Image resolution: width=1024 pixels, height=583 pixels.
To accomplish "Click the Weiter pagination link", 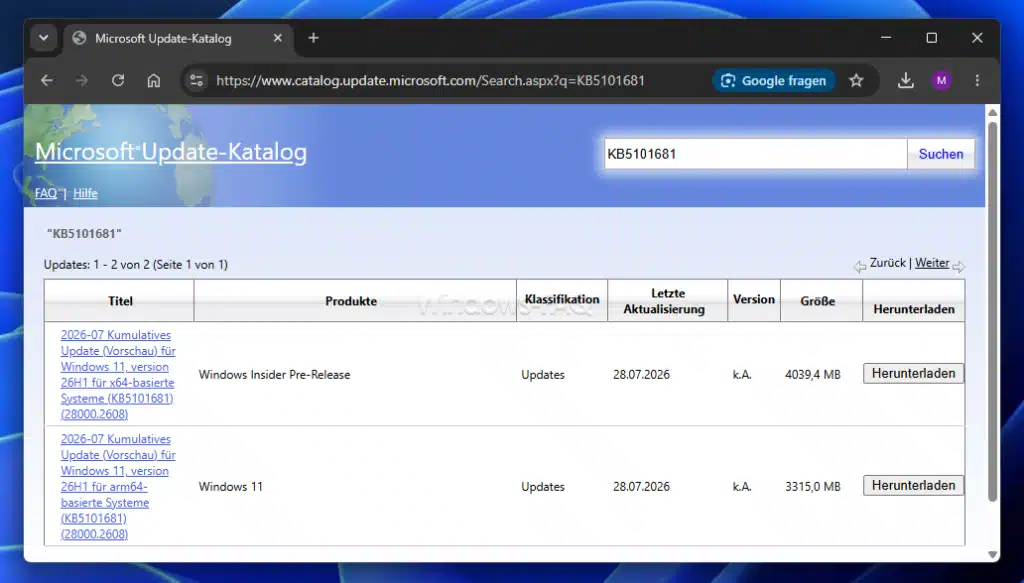I will pyautogui.click(x=932, y=262).
